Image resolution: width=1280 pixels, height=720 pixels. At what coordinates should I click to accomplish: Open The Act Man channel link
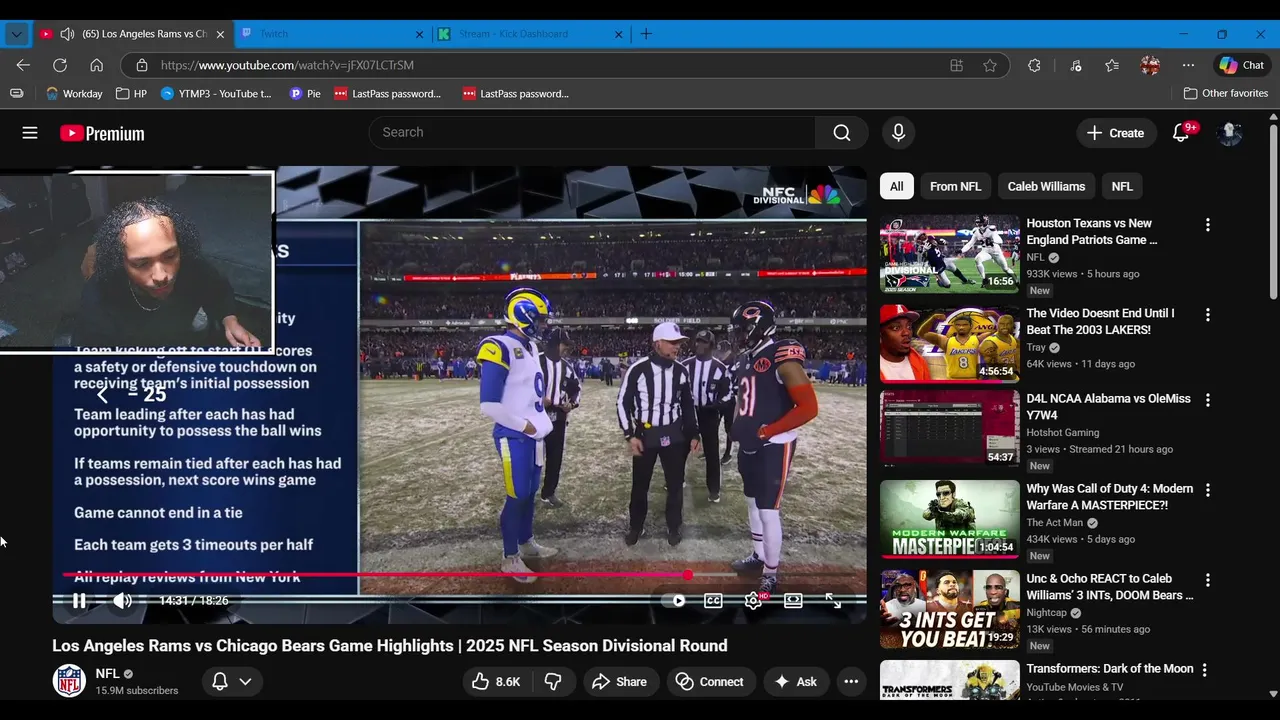pos(1056,522)
